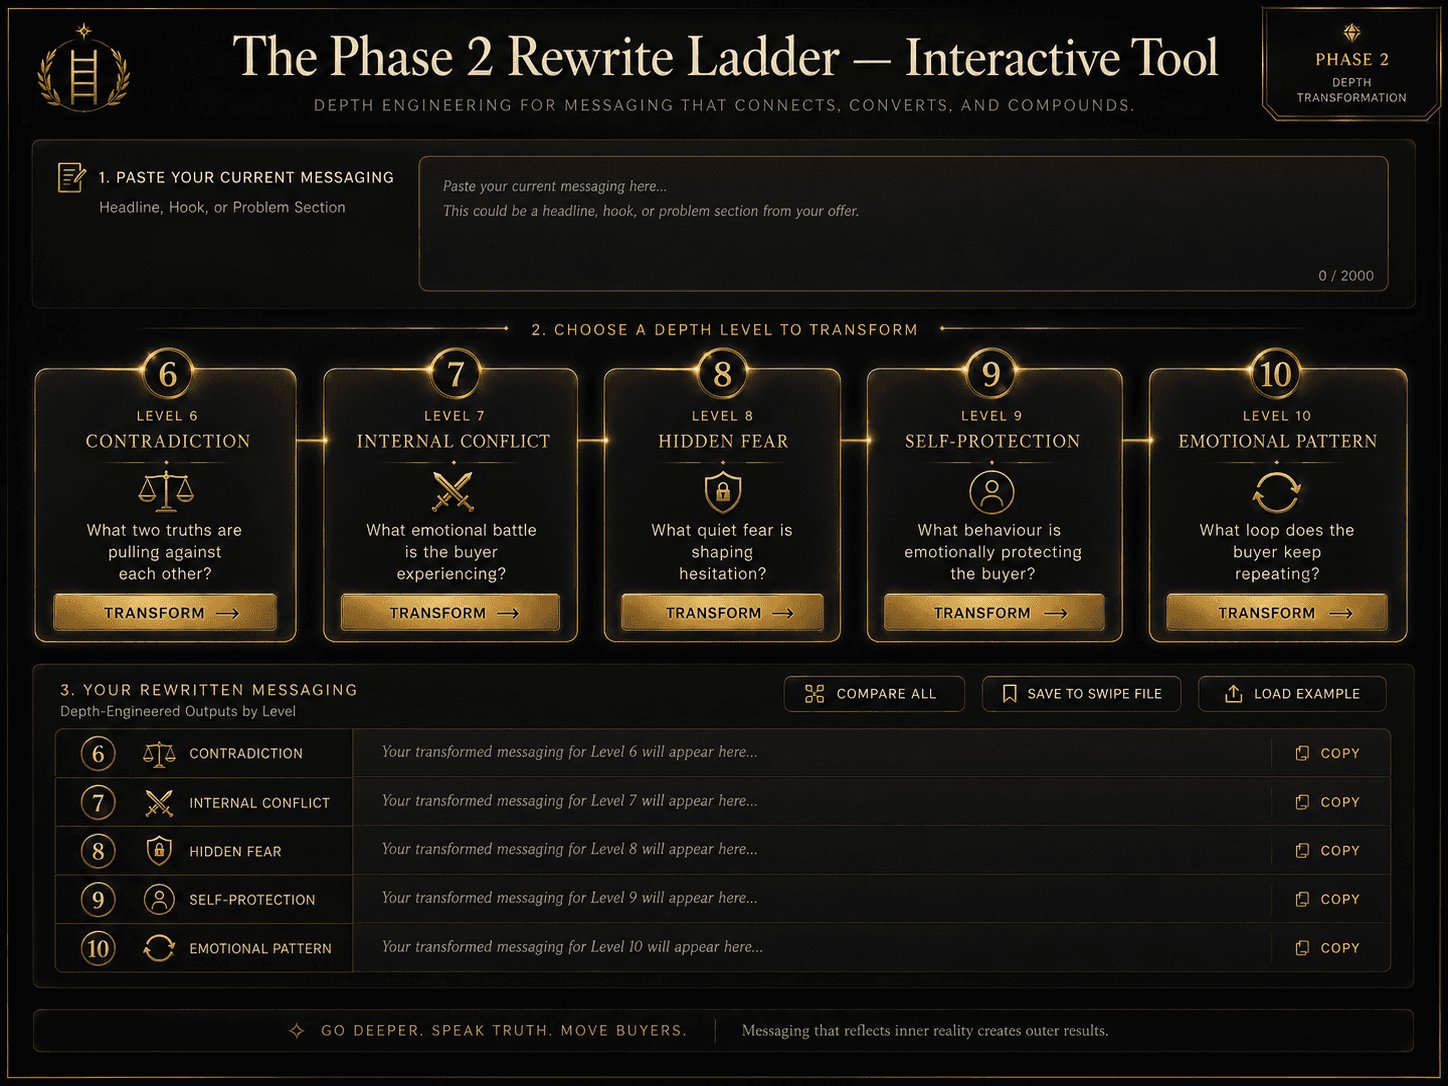Load an example message
The image size is (1448, 1086).
coord(1292,694)
